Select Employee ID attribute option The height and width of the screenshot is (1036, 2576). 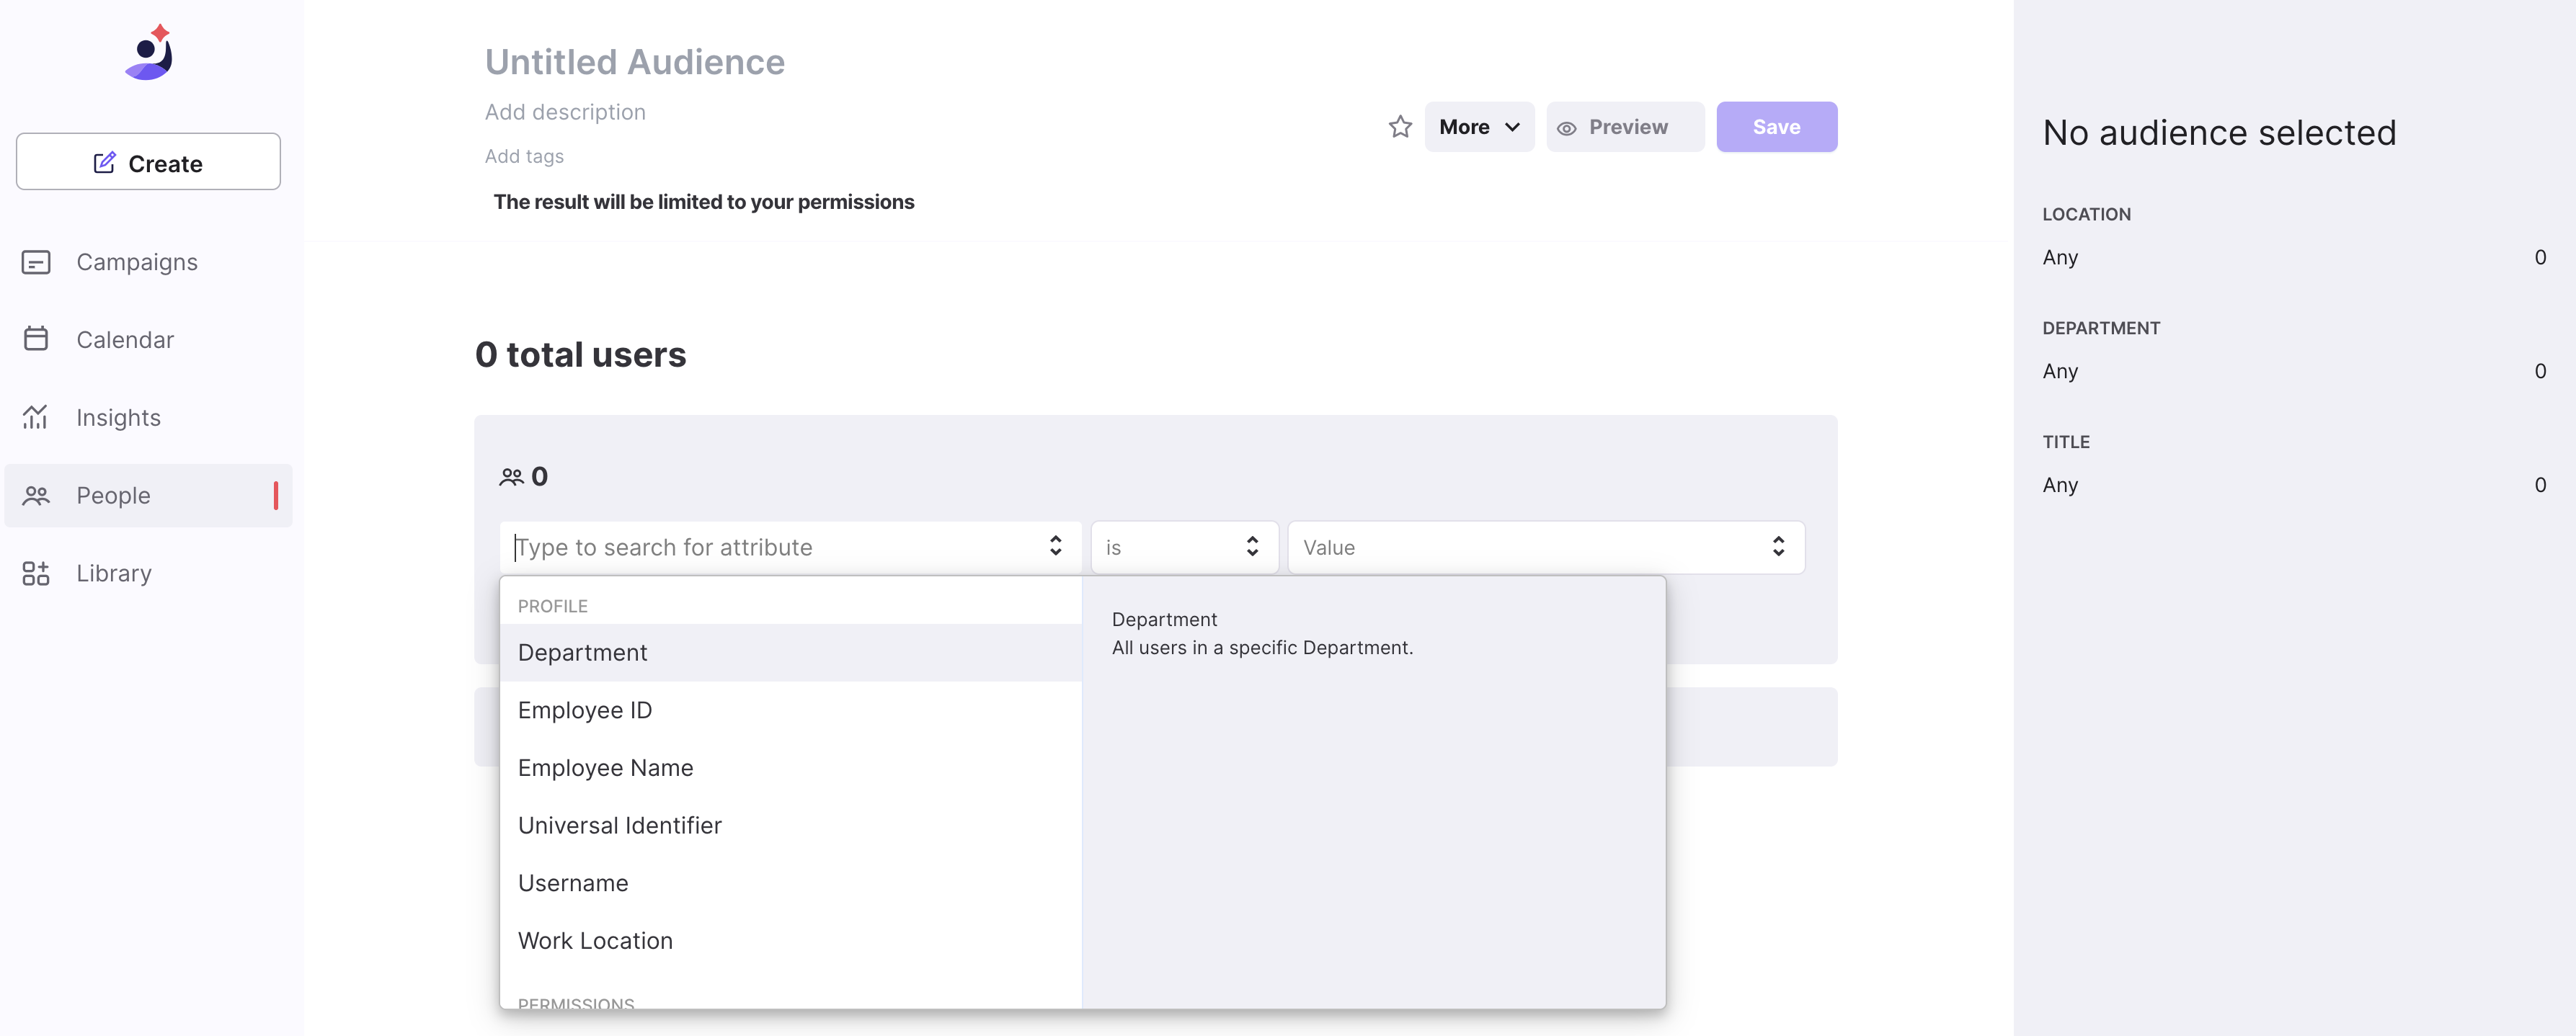(791, 710)
